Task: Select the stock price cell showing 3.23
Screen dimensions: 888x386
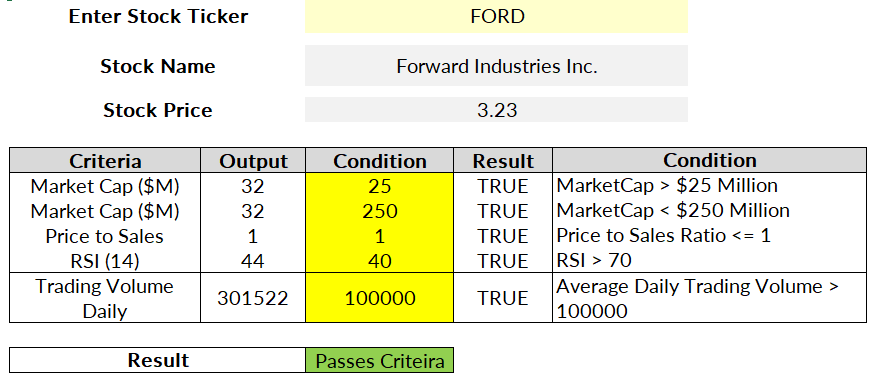Action: 496,109
